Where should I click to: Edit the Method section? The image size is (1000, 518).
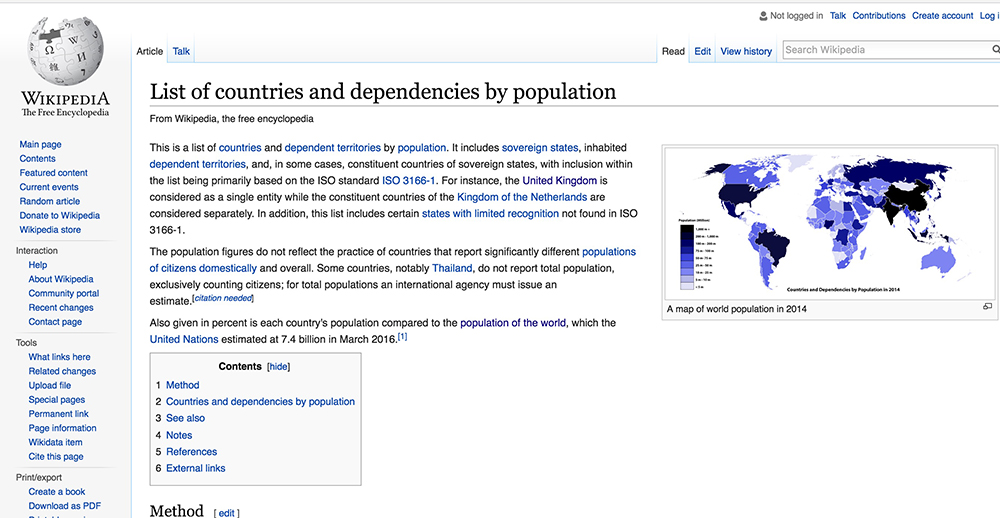(226, 513)
